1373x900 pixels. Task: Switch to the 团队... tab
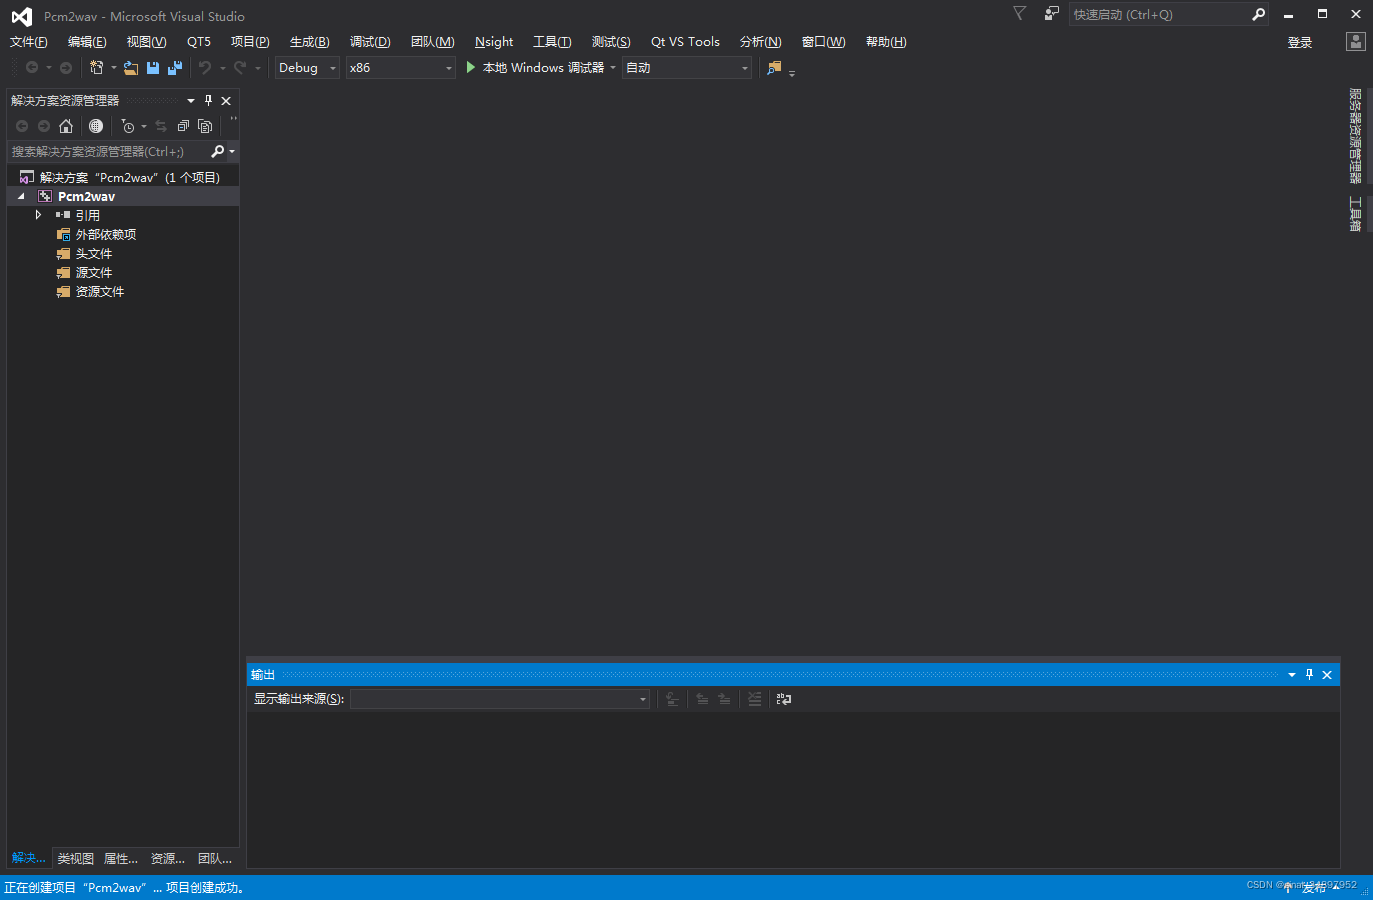point(215,859)
